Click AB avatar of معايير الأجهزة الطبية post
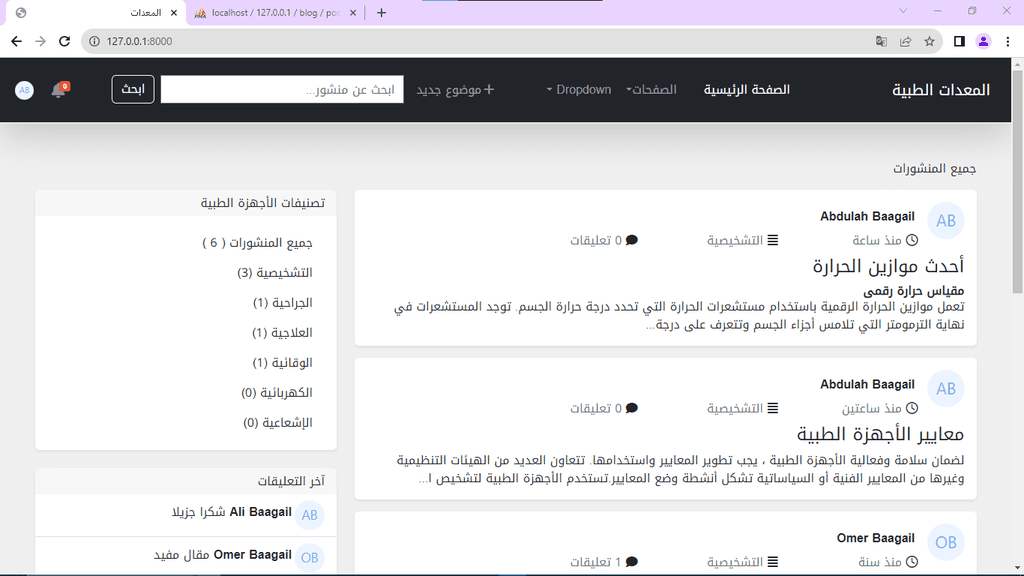This screenshot has height=576, width=1024. tap(946, 389)
